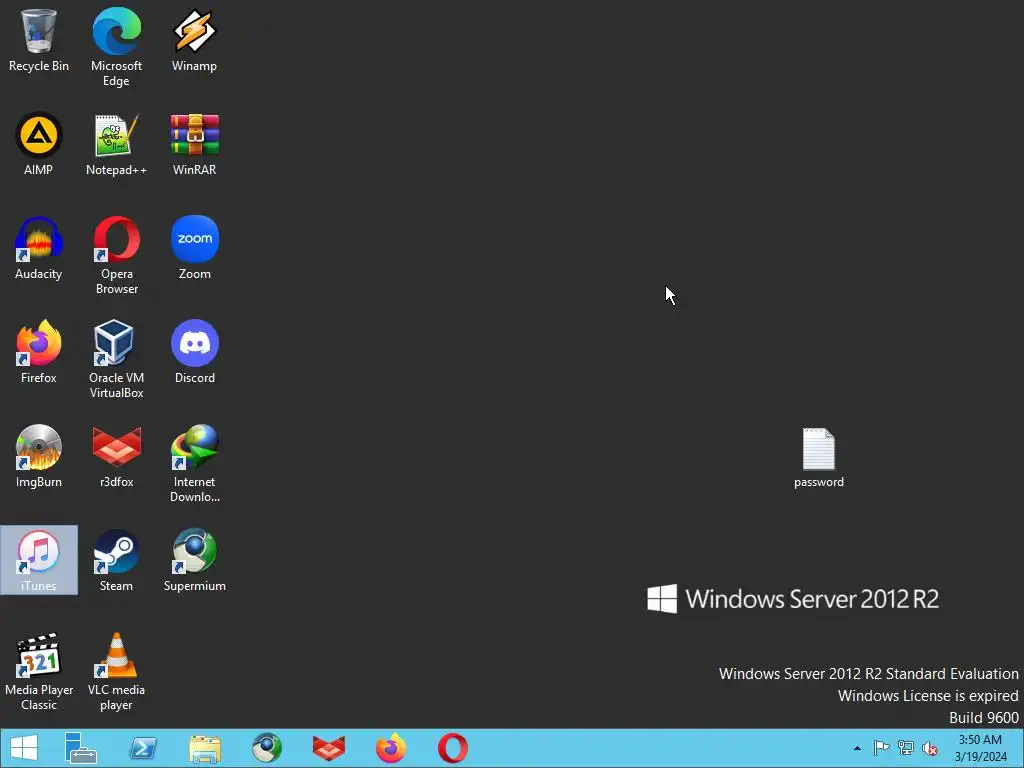Select the Internet Download Manager shortcut
The height and width of the screenshot is (768, 1024).
(x=195, y=463)
